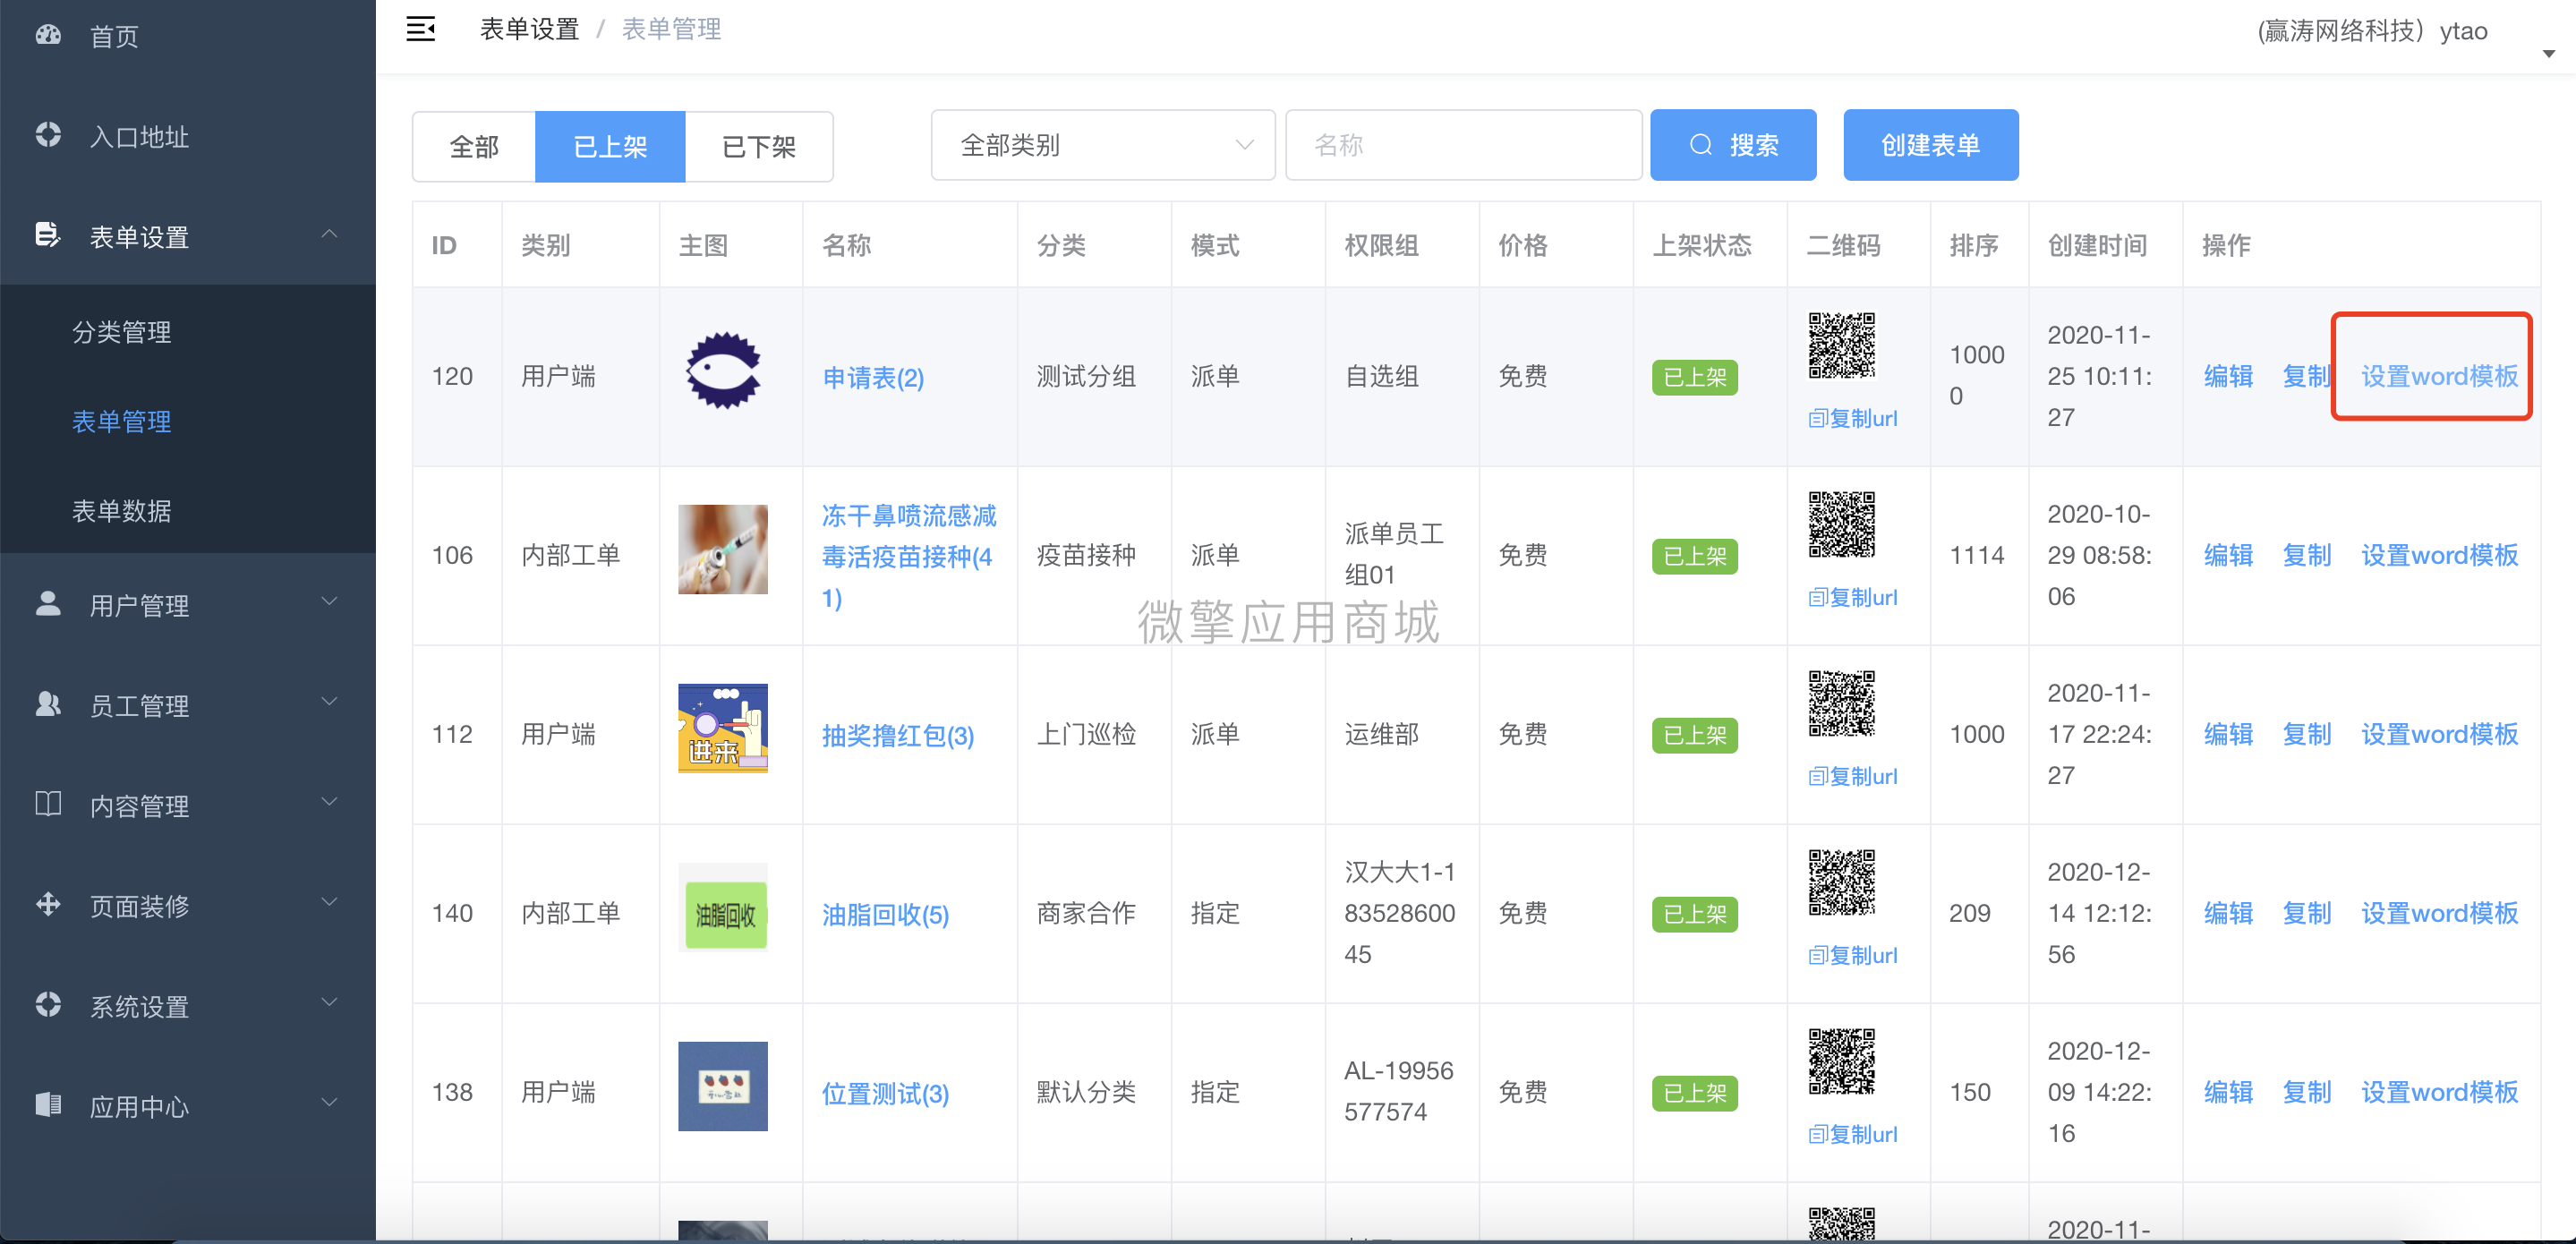Open QR code for 申请表(2)
Screen dimensions: 2576x1244
[x=1841, y=346]
